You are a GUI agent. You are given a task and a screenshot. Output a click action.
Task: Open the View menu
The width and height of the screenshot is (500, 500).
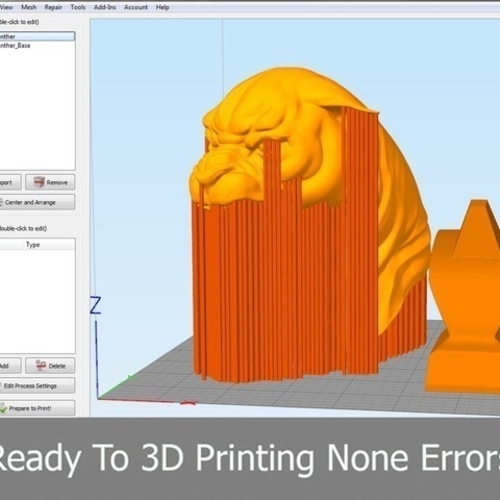tap(6, 7)
